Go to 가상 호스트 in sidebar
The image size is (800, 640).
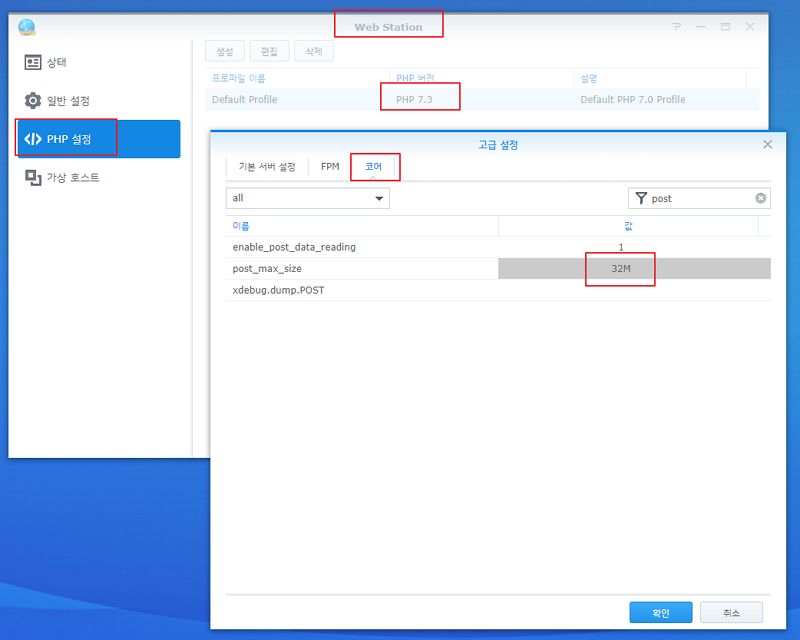pyautogui.click(x=73, y=178)
